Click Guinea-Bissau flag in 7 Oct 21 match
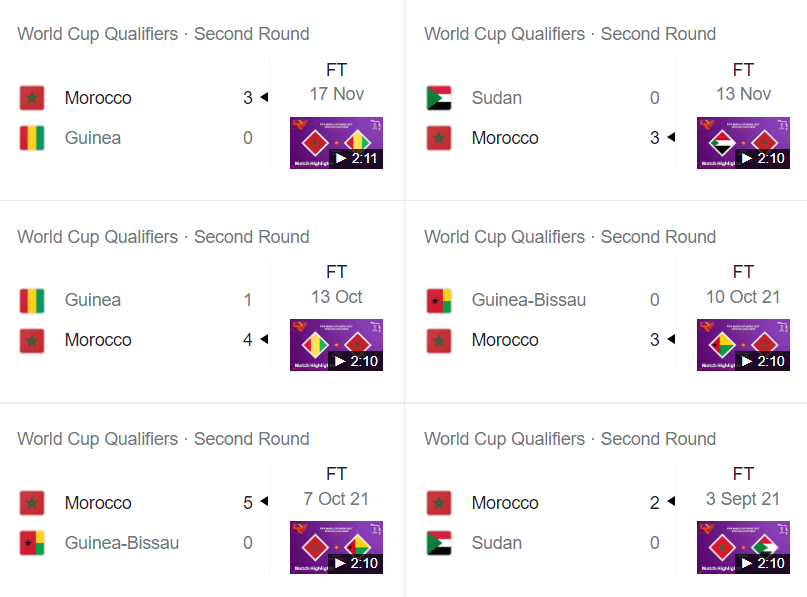 coord(32,543)
